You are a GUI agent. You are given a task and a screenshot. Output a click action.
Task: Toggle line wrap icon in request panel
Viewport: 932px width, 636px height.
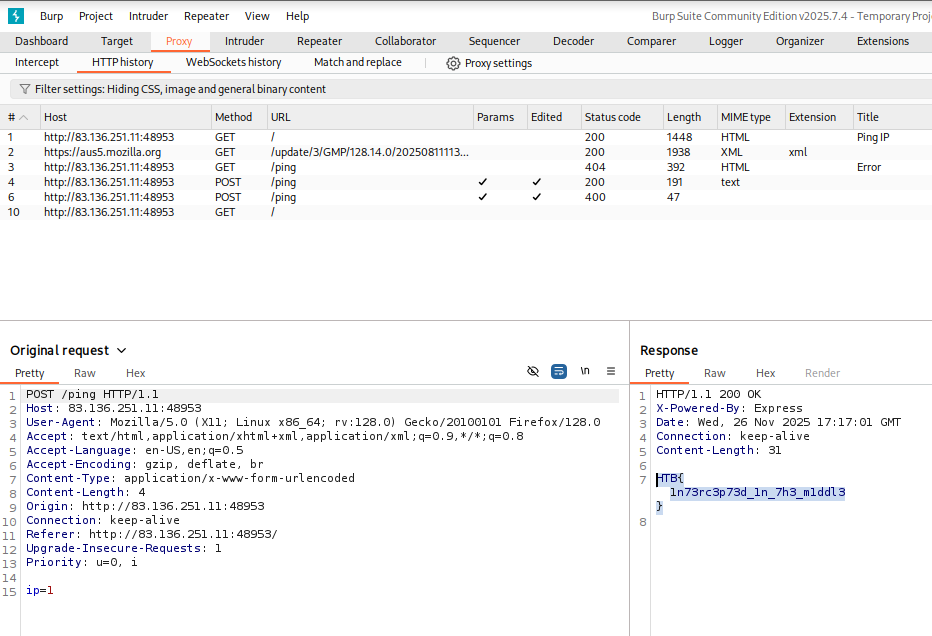tap(559, 371)
